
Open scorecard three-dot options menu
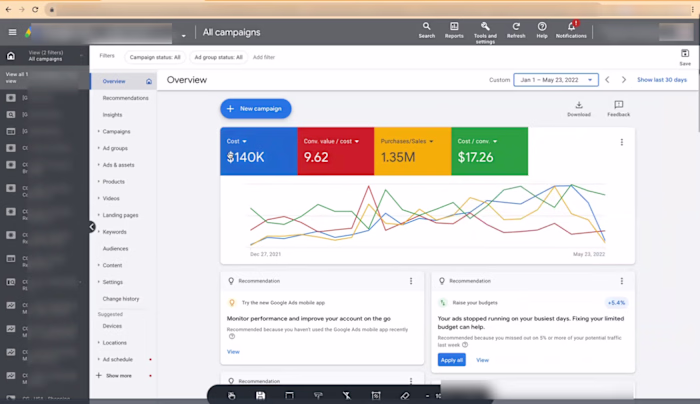coord(621,142)
